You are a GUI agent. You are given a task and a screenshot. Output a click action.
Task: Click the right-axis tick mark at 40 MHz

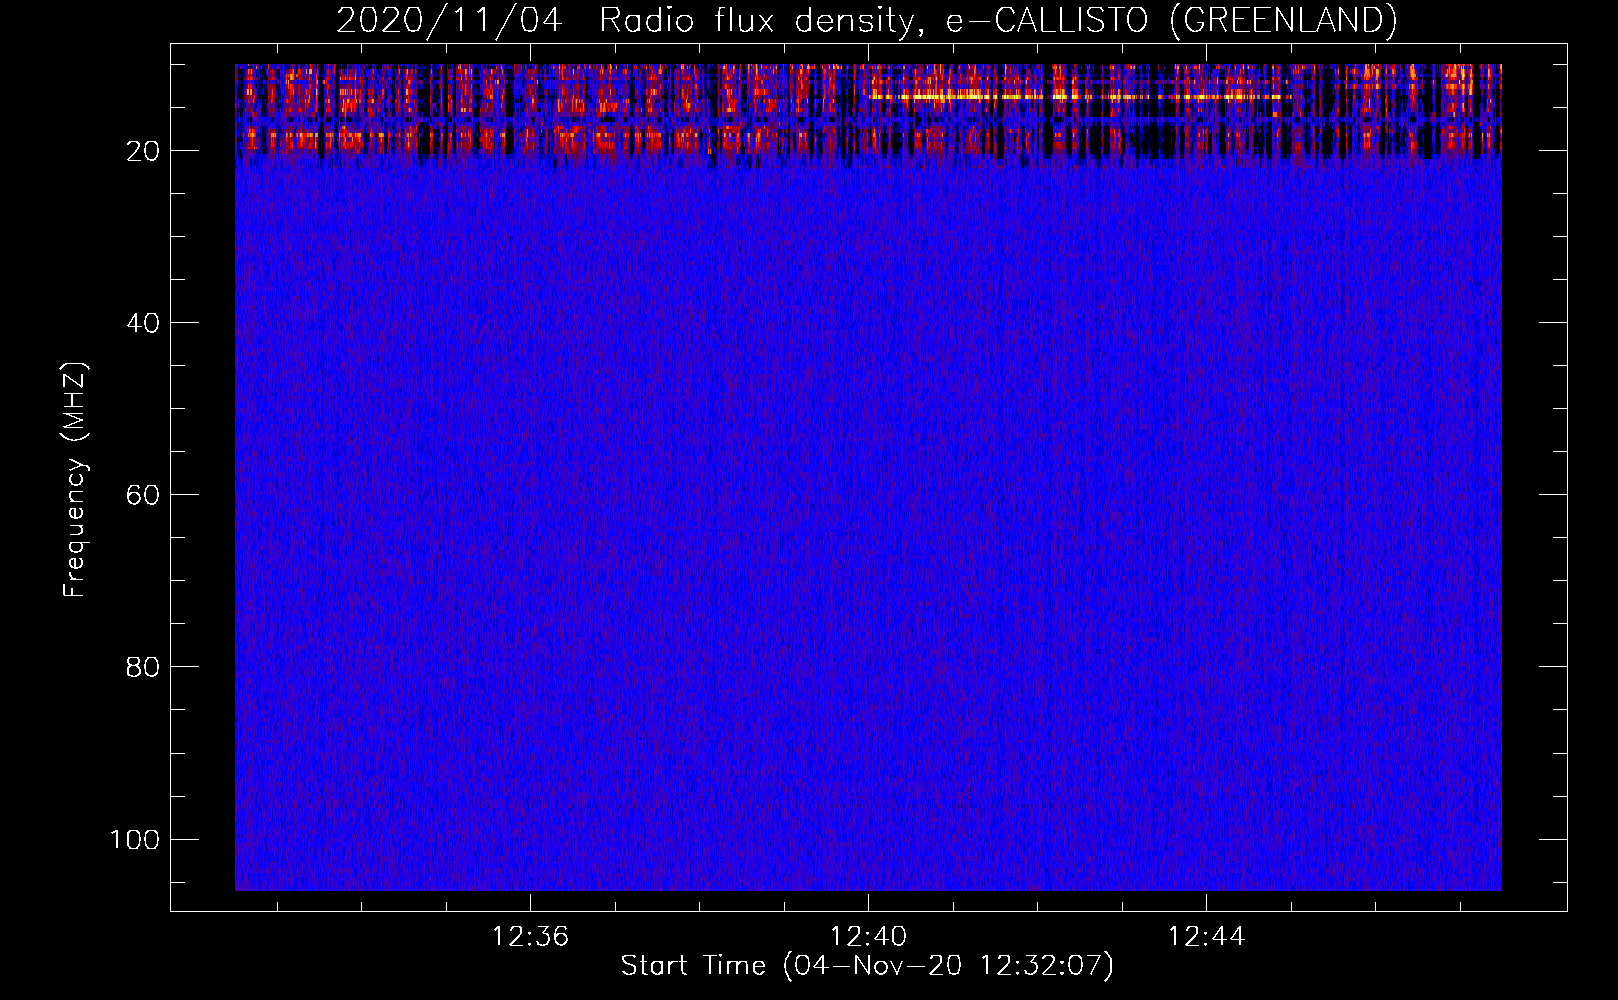1553,322
